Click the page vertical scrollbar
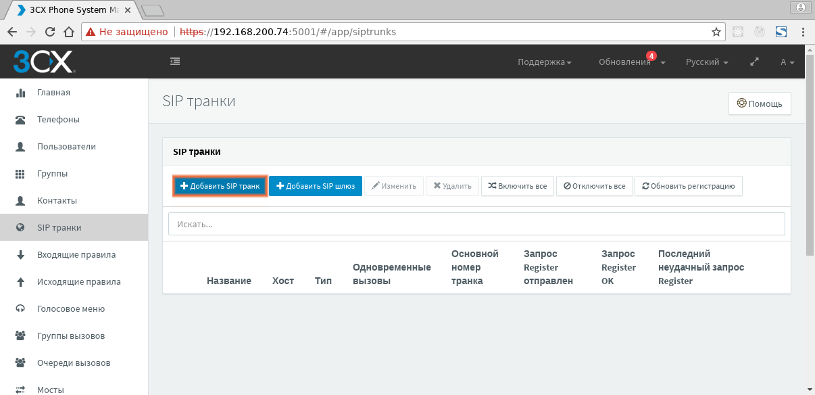This screenshot has width=815, height=395. 810,156
